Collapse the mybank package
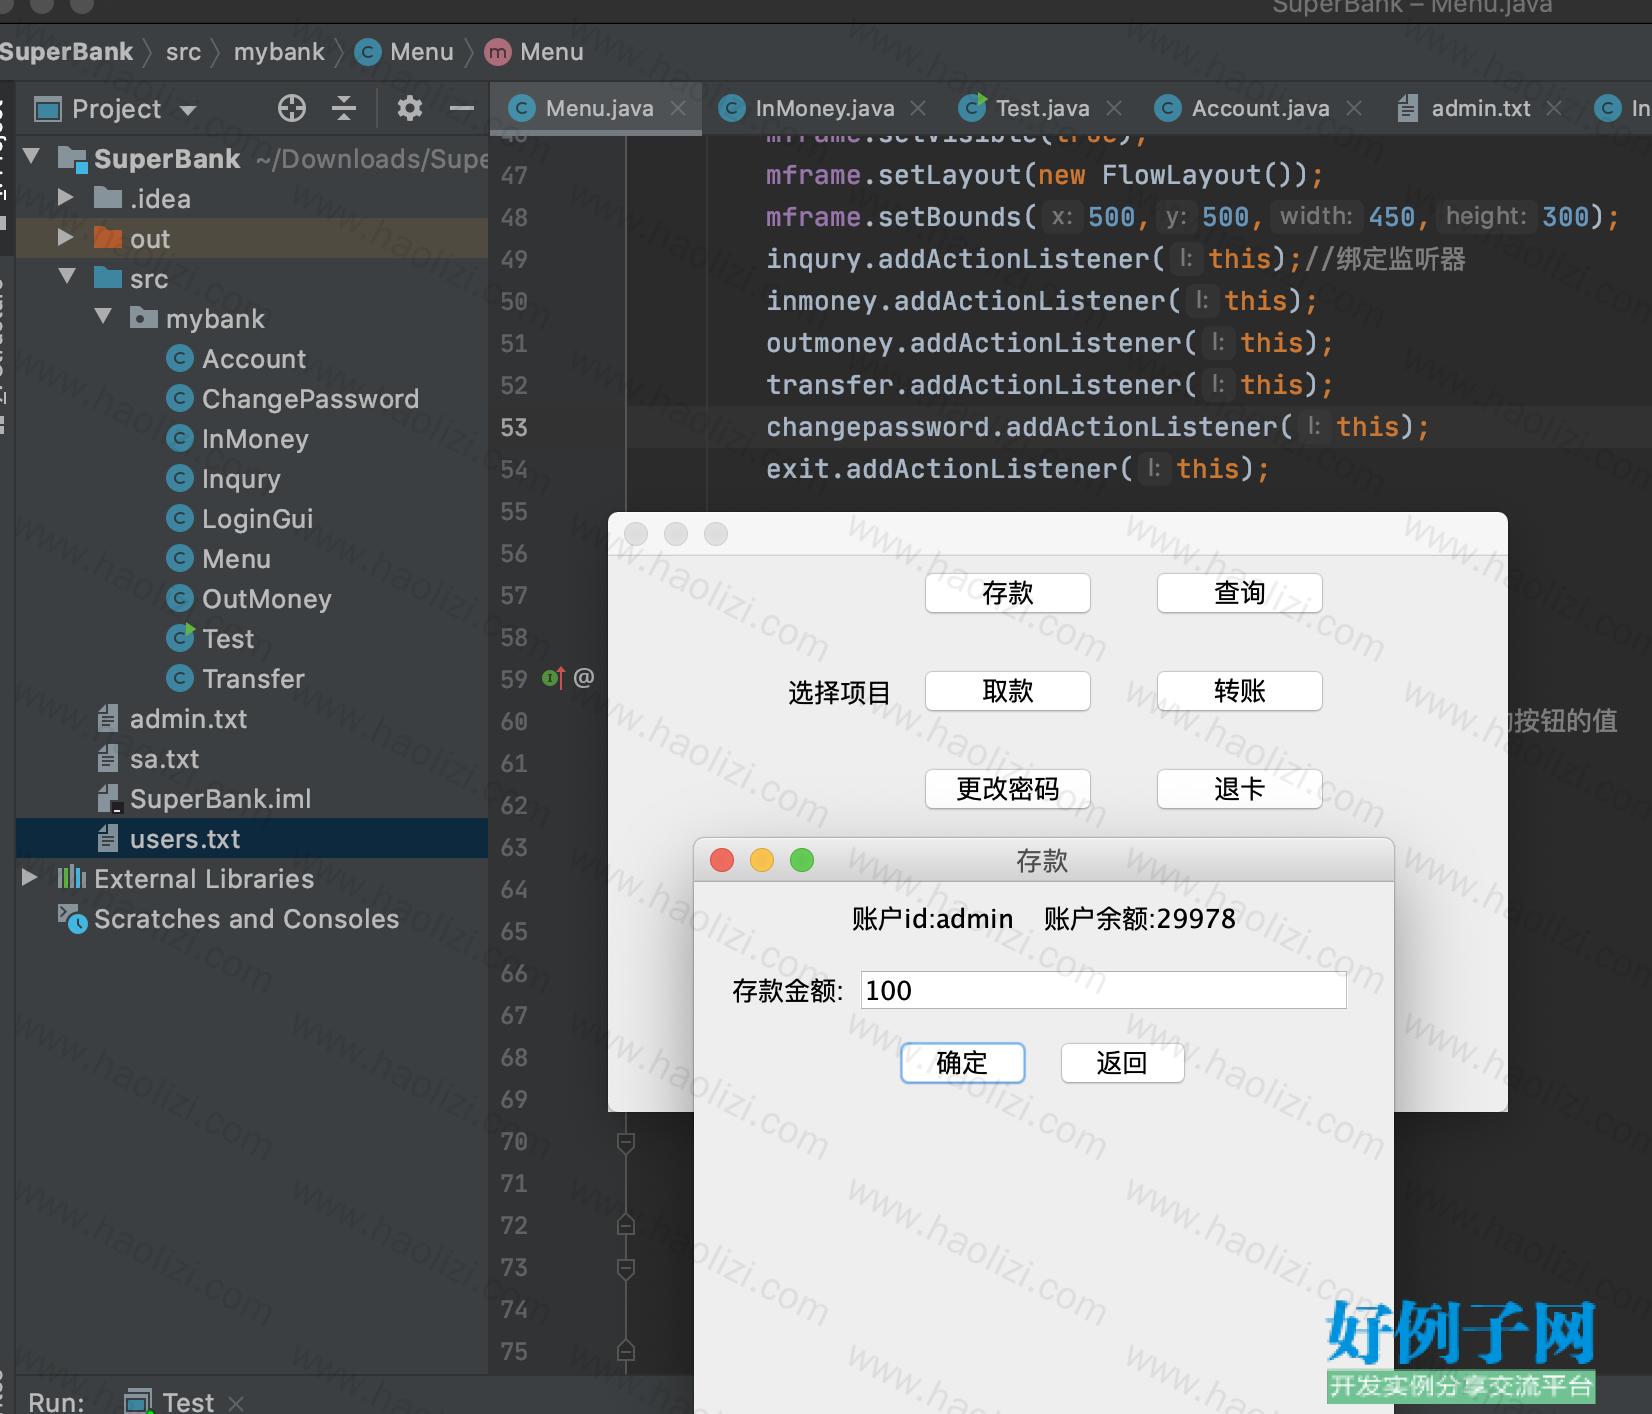The width and height of the screenshot is (1652, 1414). pyautogui.click(x=103, y=317)
